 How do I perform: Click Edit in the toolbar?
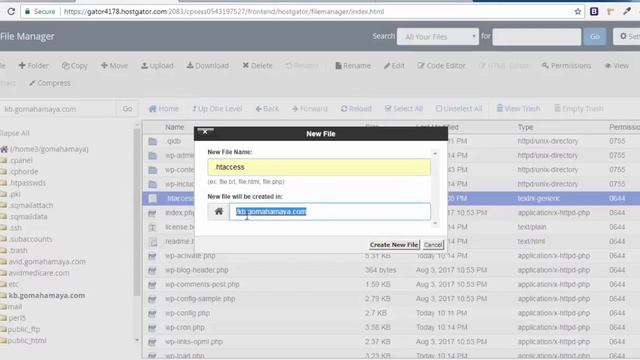(394, 66)
